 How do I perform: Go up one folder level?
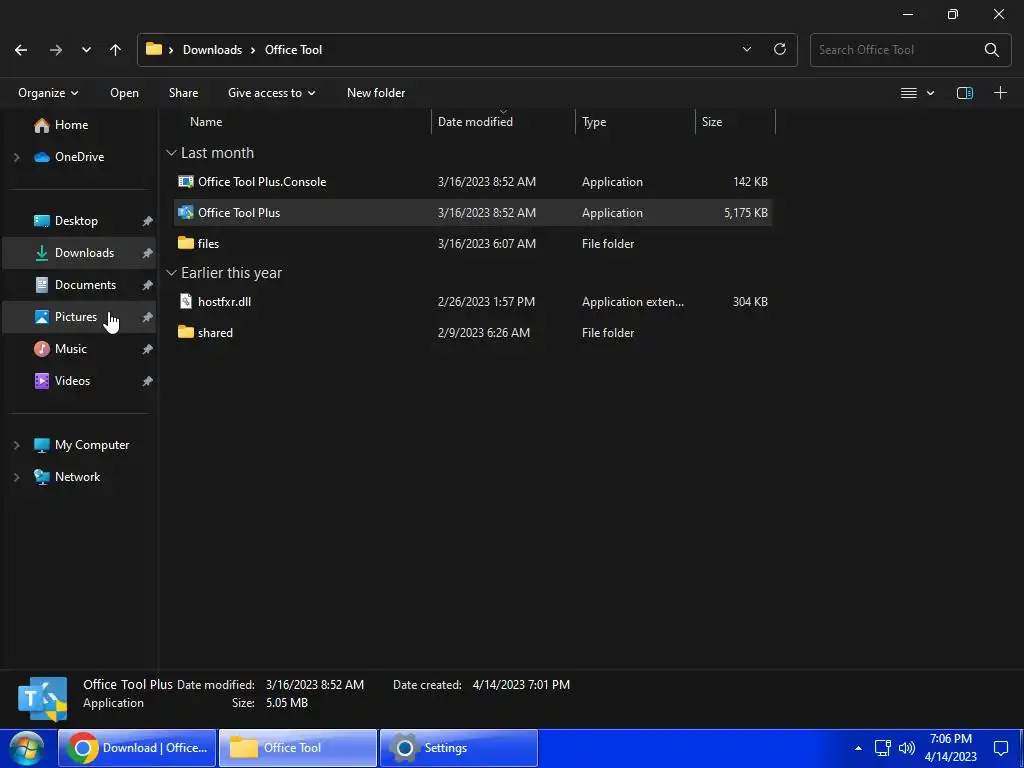pyautogui.click(x=116, y=50)
